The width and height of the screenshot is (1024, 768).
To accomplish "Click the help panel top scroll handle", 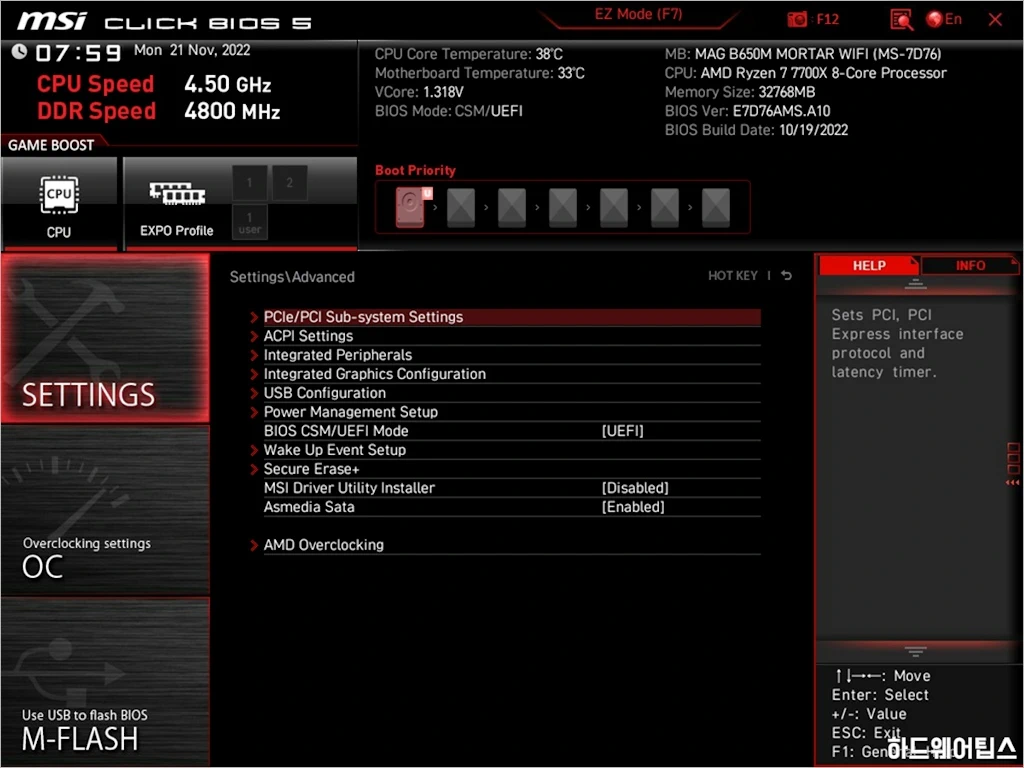I will pyautogui.click(x=915, y=284).
